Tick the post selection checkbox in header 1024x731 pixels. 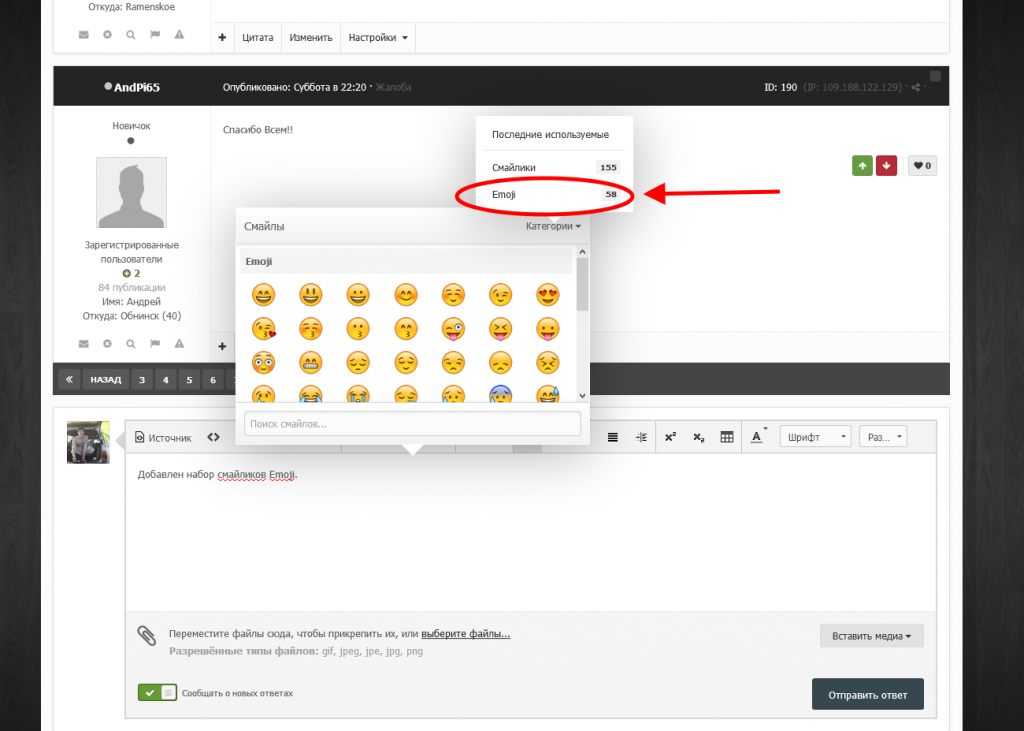935,76
